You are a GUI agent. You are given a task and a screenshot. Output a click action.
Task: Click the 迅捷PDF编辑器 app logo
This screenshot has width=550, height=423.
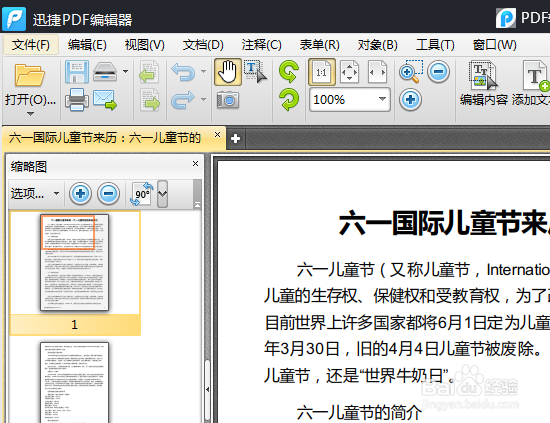coord(14,19)
